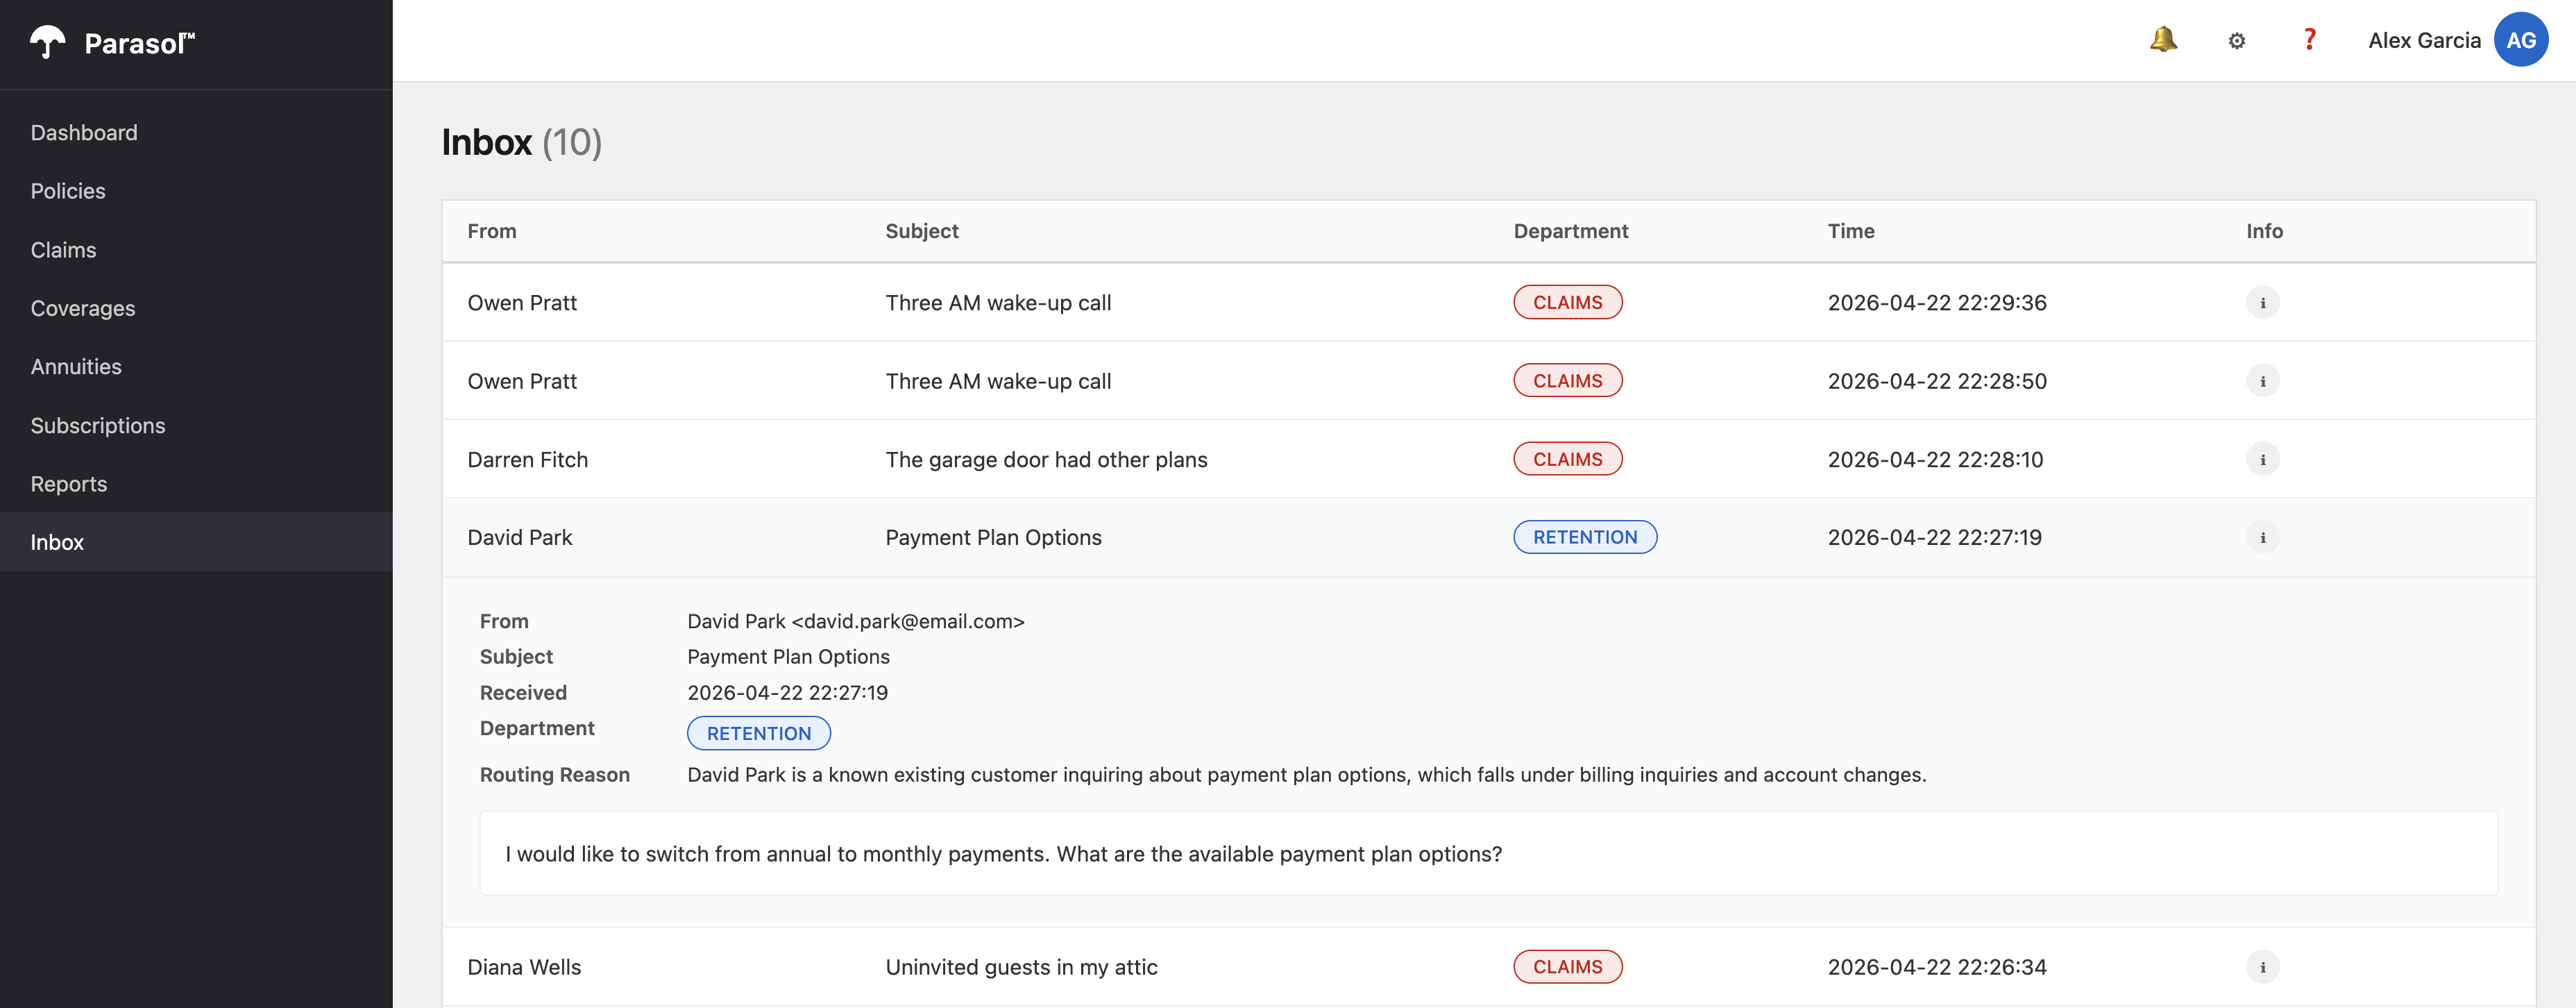Click CLAIMS badge on Darren Fitch row
The width and height of the screenshot is (2576, 1008).
coord(1567,459)
